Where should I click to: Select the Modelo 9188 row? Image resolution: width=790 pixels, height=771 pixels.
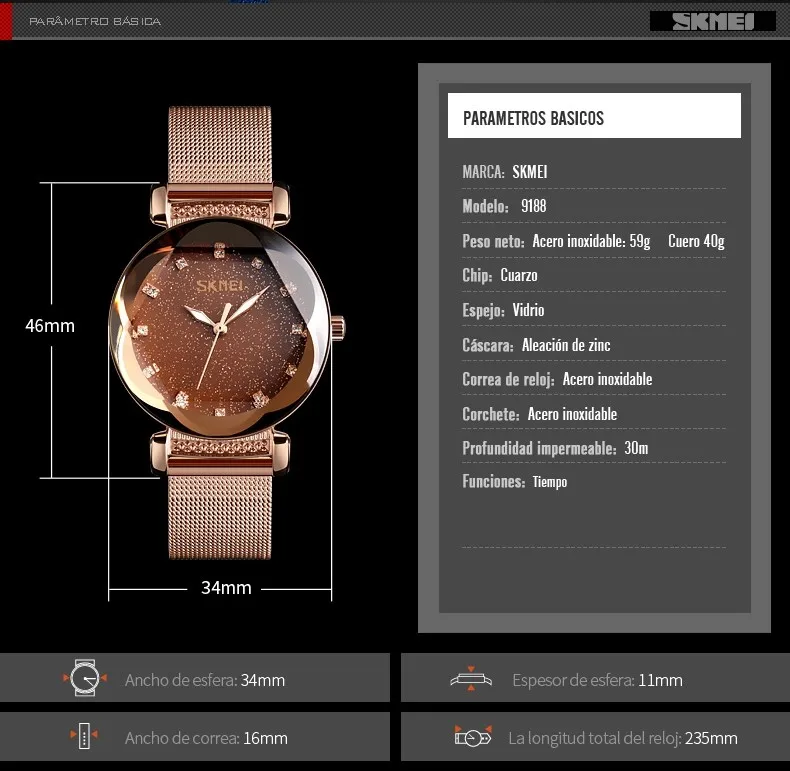click(594, 206)
